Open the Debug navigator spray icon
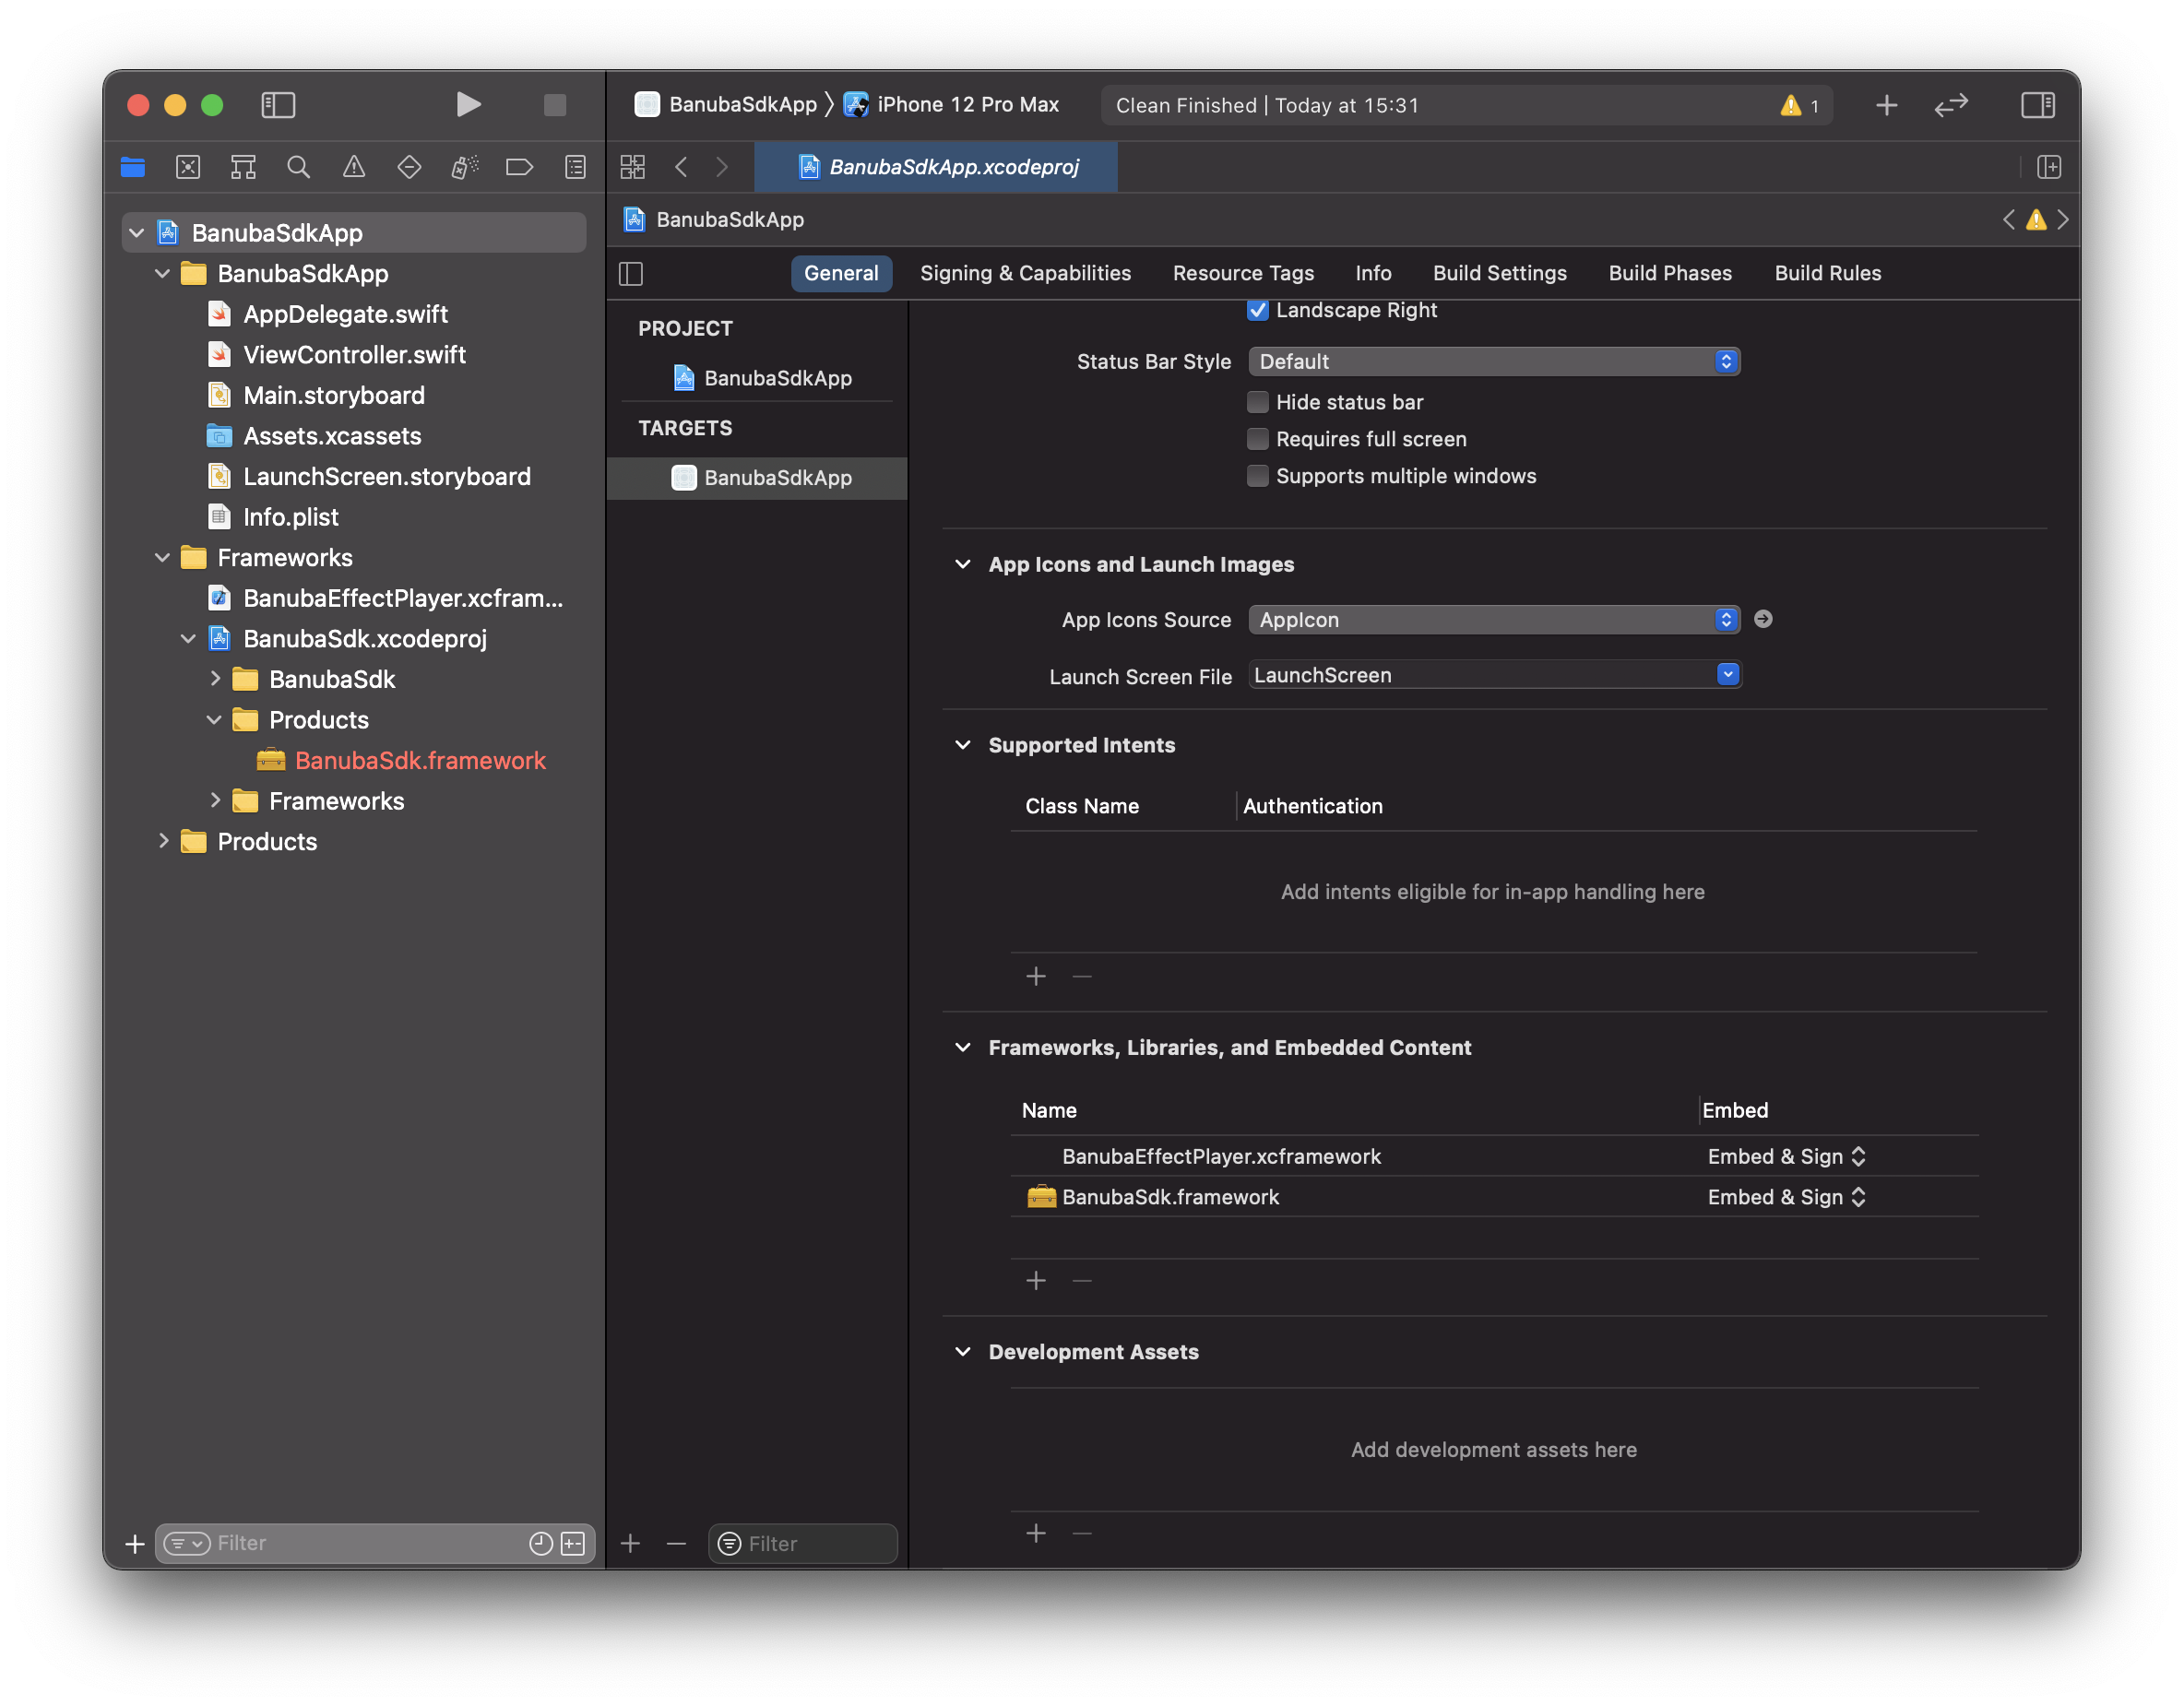This screenshot has height=1706, width=2184. pyautogui.click(x=465, y=167)
